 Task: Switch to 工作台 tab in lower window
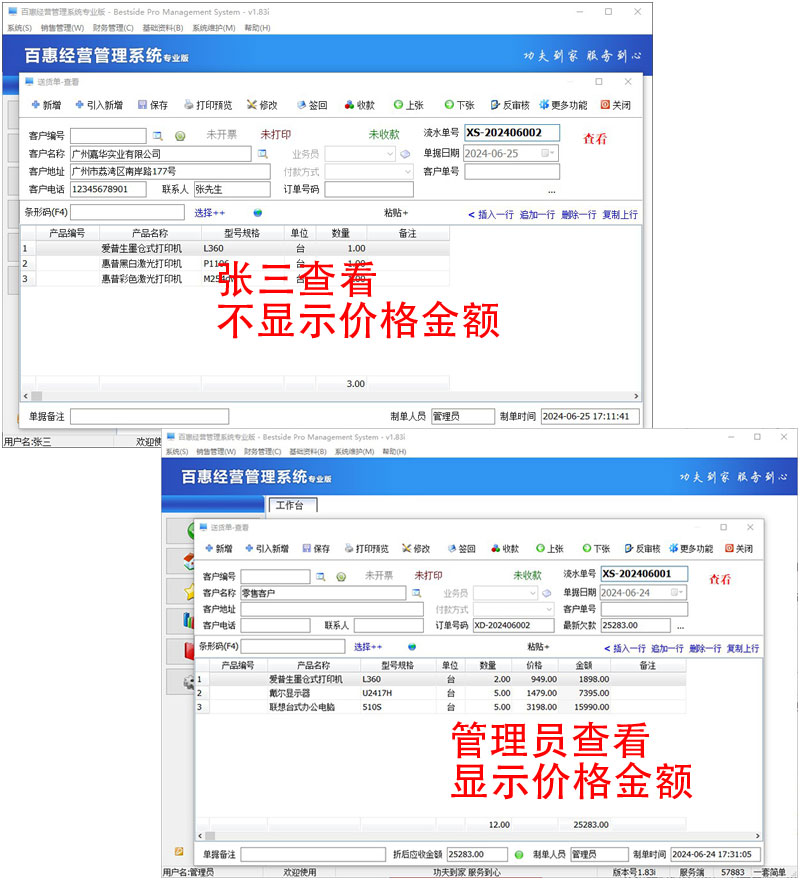click(293, 505)
